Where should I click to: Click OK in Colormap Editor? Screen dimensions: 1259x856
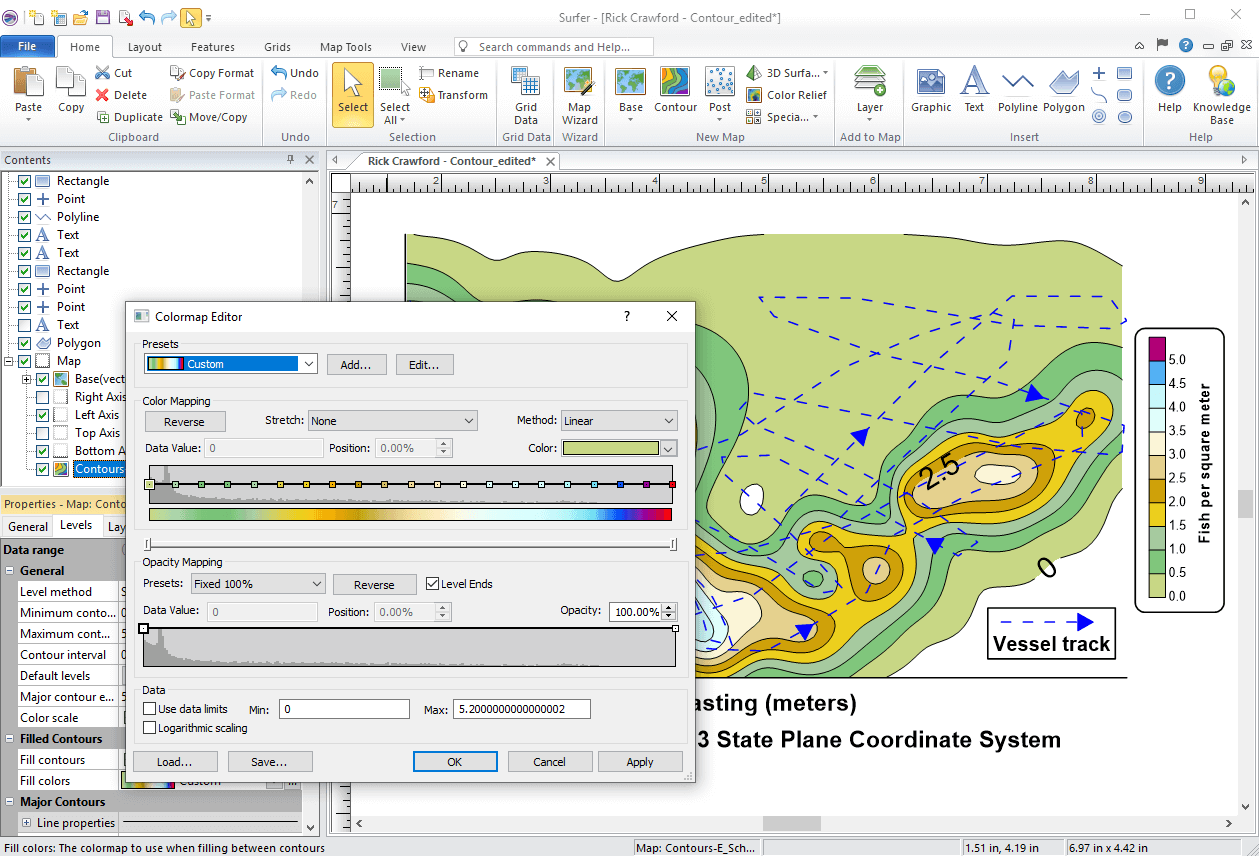coord(455,762)
